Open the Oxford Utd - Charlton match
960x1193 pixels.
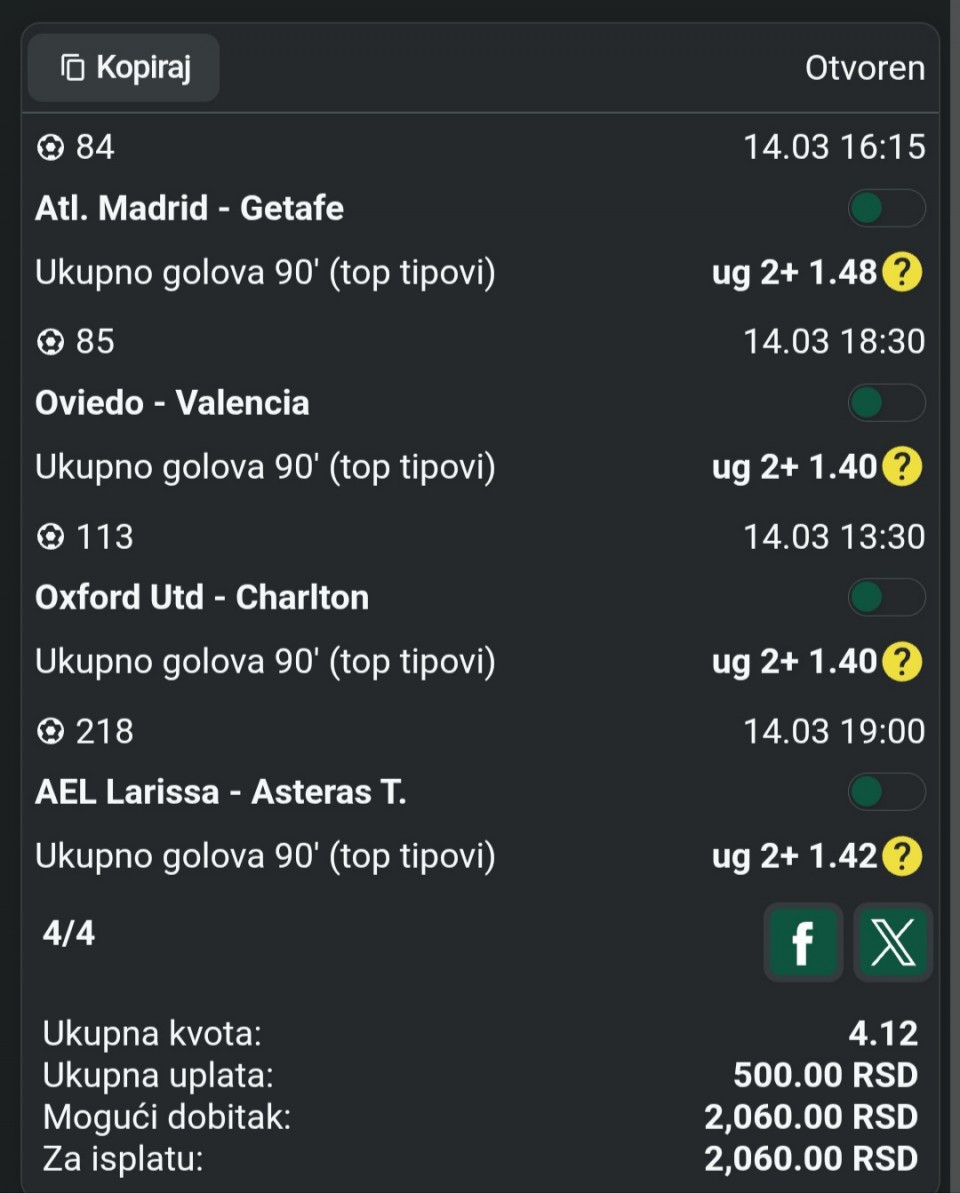tap(202, 597)
